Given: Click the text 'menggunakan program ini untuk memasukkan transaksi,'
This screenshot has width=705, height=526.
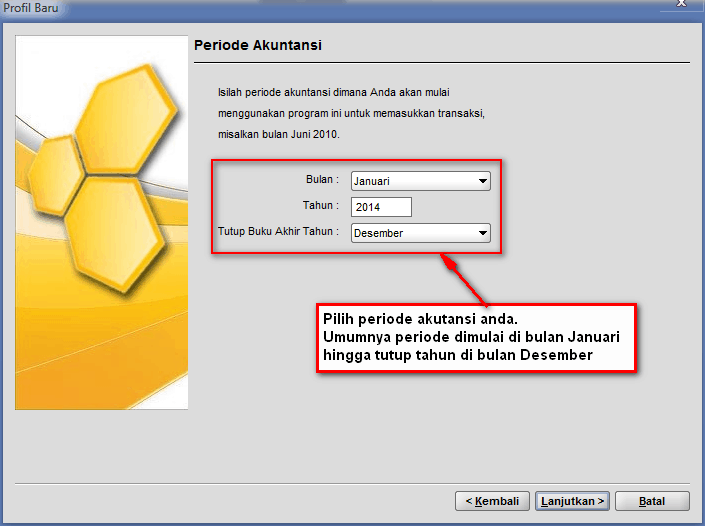Looking at the screenshot, I should click(351, 113).
